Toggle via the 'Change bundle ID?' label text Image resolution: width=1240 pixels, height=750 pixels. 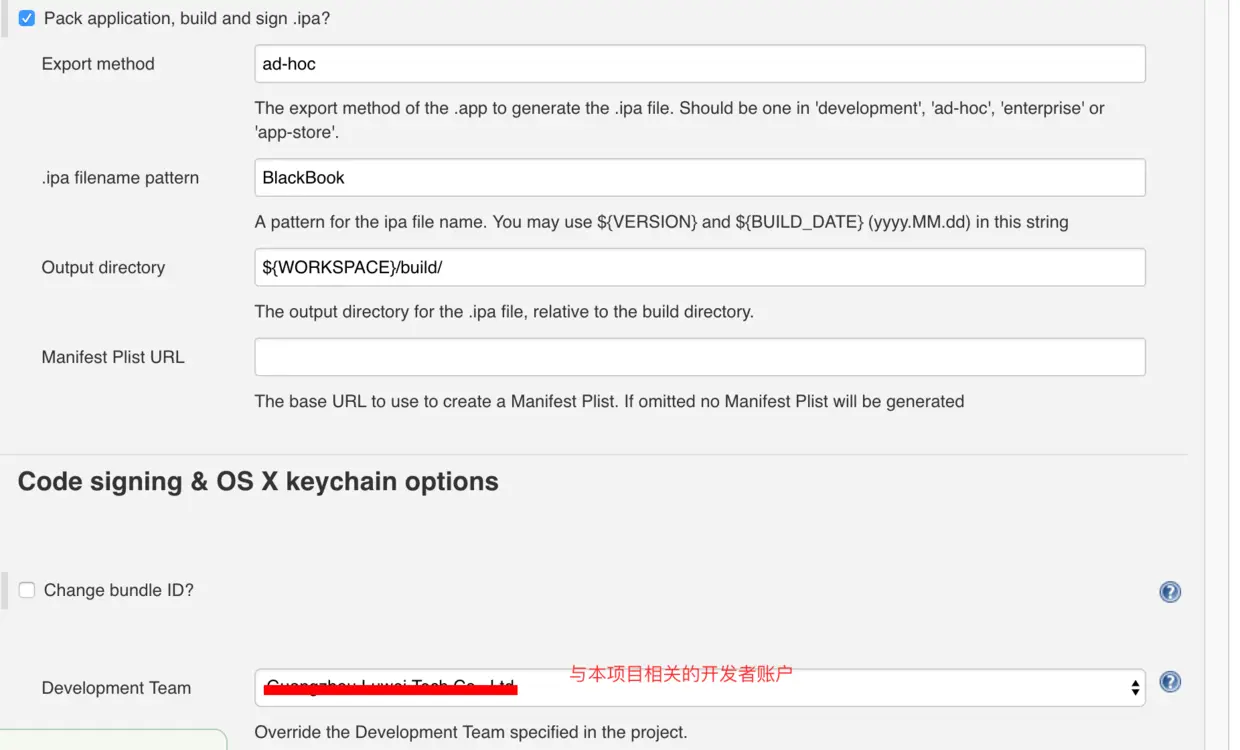click(119, 590)
